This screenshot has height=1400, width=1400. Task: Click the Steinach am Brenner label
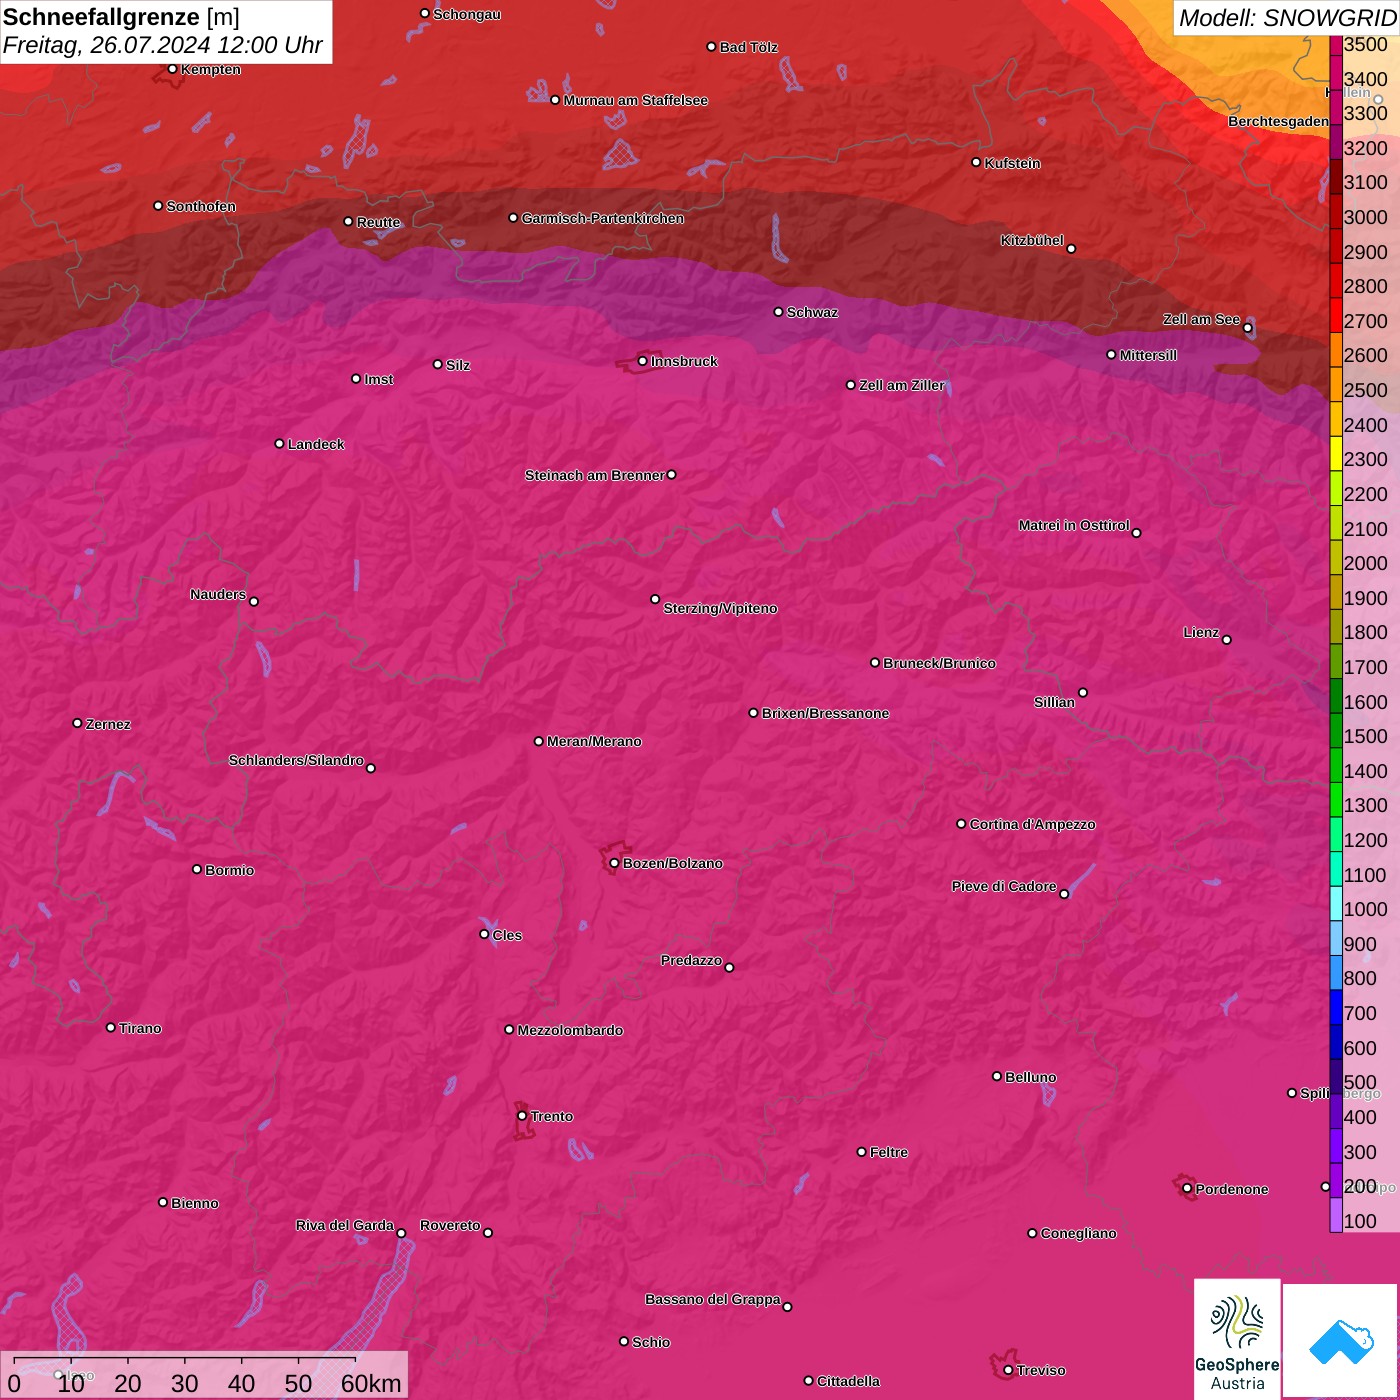pos(595,475)
